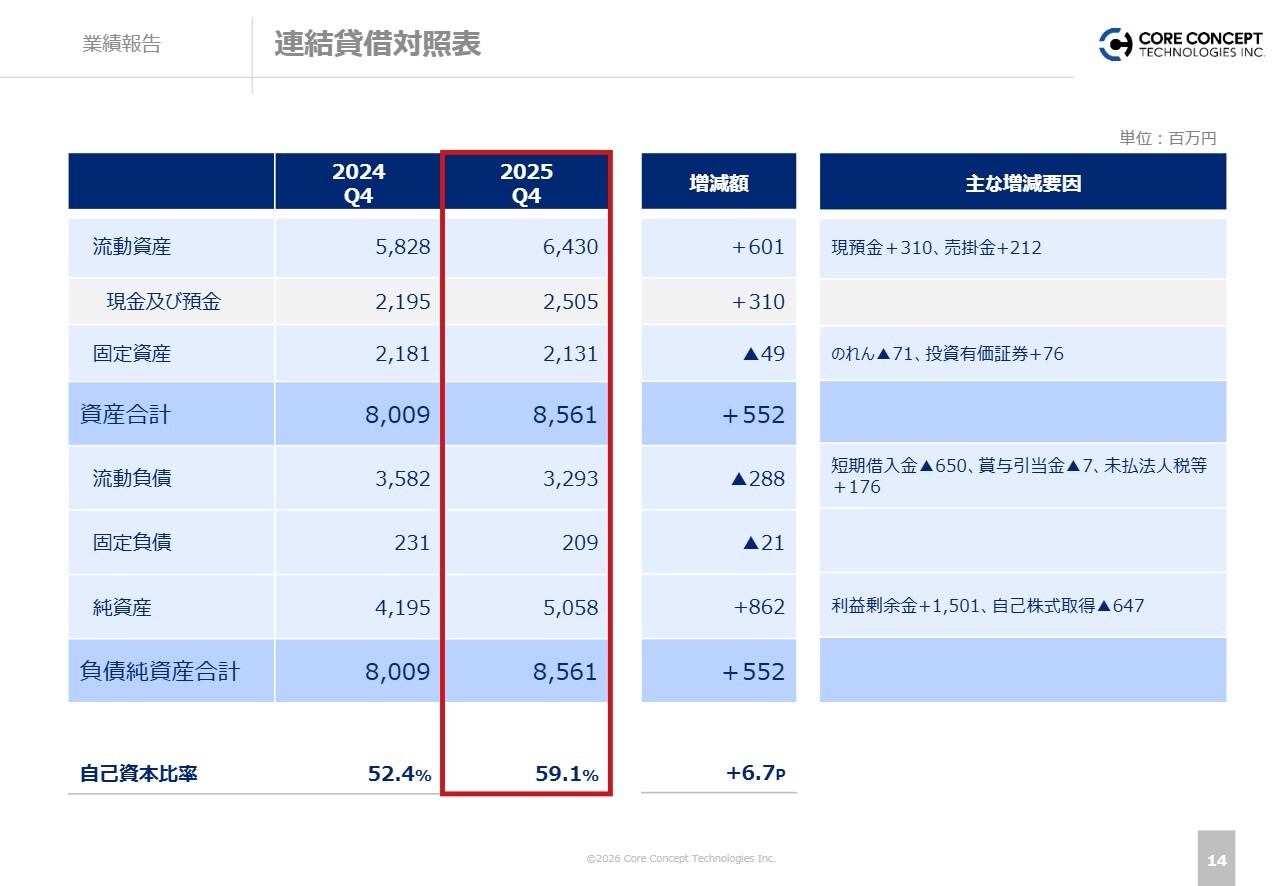Select the 自己資本比率 value 59.1%
The height and width of the screenshot is (886, 1280).
[x=566, y=774]
